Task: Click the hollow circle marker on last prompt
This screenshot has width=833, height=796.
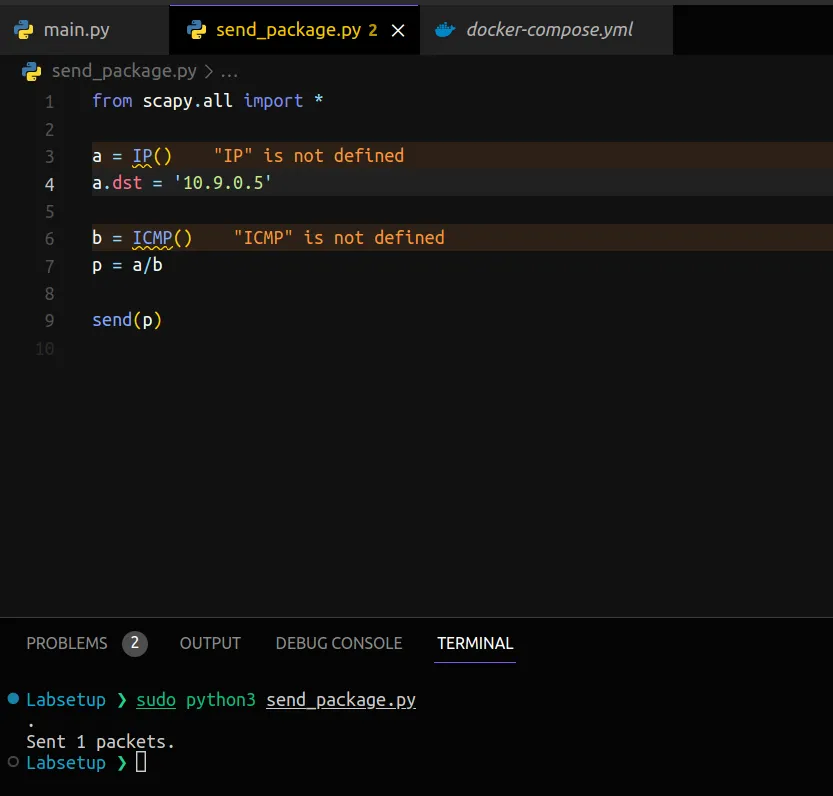Action: (13, 762)
